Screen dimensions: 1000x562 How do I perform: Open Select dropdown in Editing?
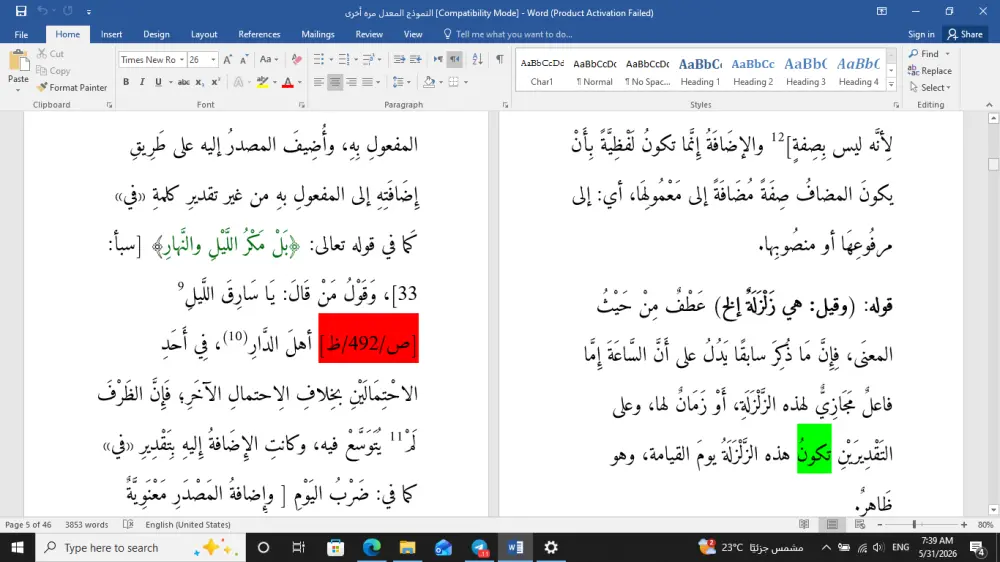coord(931,87)
